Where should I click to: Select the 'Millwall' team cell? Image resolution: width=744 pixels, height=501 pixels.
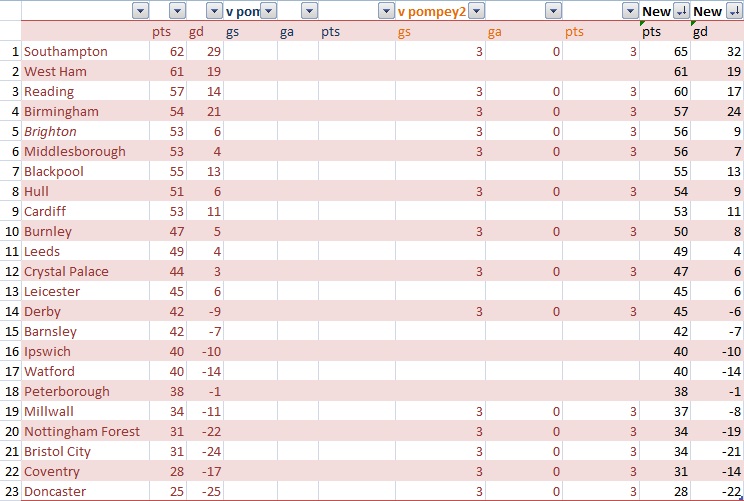pyautogui.click(x=85, y=411)
